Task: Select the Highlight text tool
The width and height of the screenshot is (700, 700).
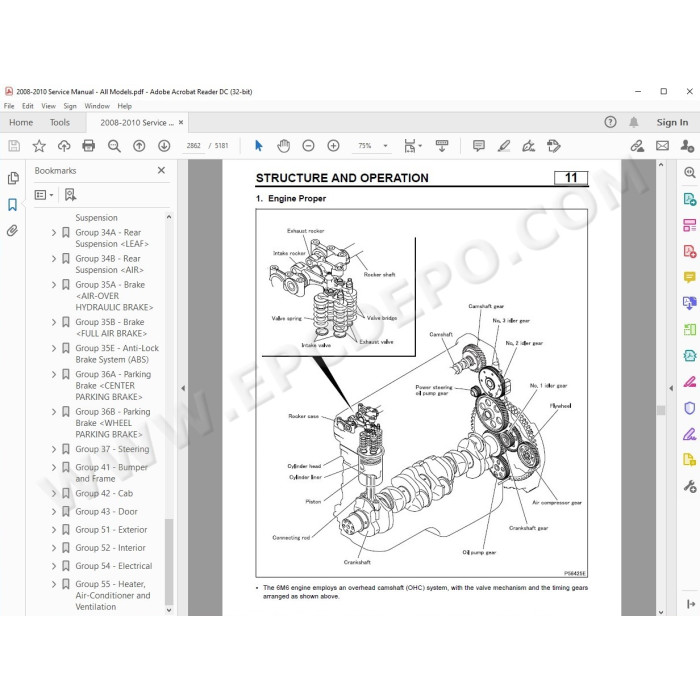Action: [504, 146]
